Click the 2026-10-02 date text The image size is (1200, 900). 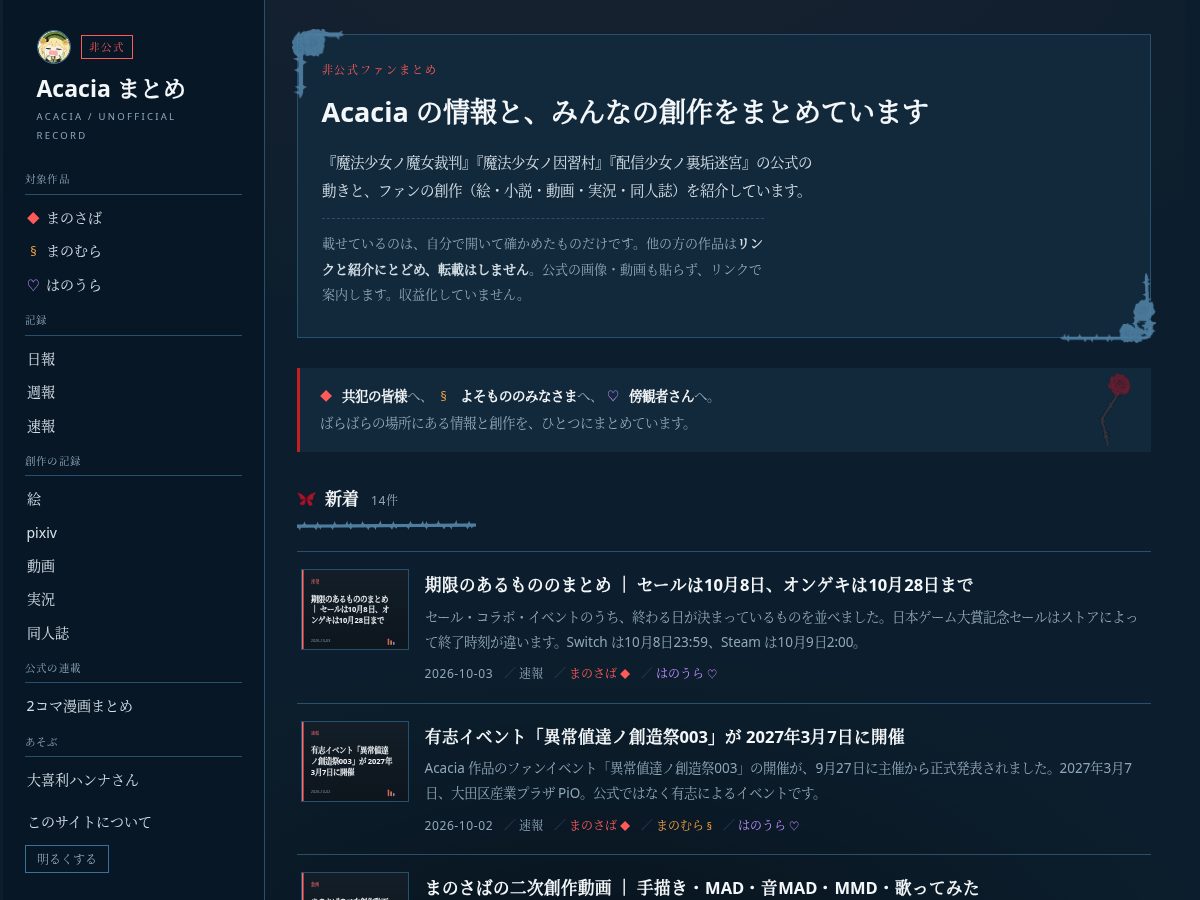pos(458,825)
